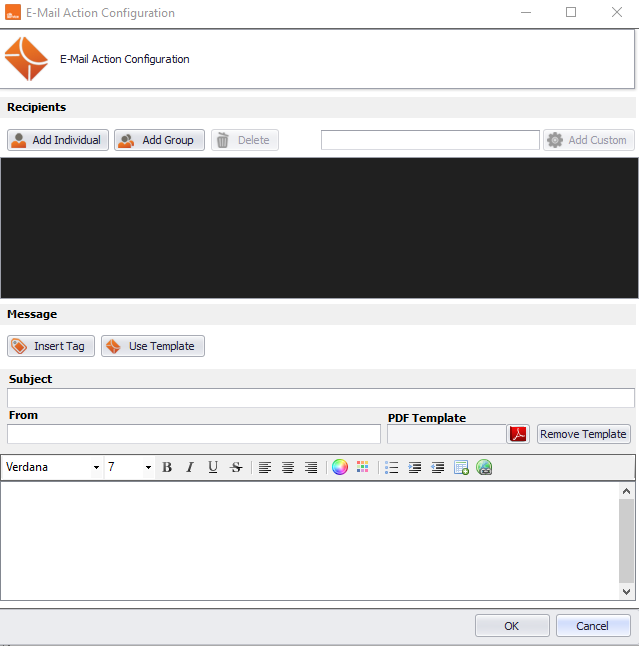Click the Insert Tag button
This screenshot has height=646, width=639.
click(x=51, y=346)
